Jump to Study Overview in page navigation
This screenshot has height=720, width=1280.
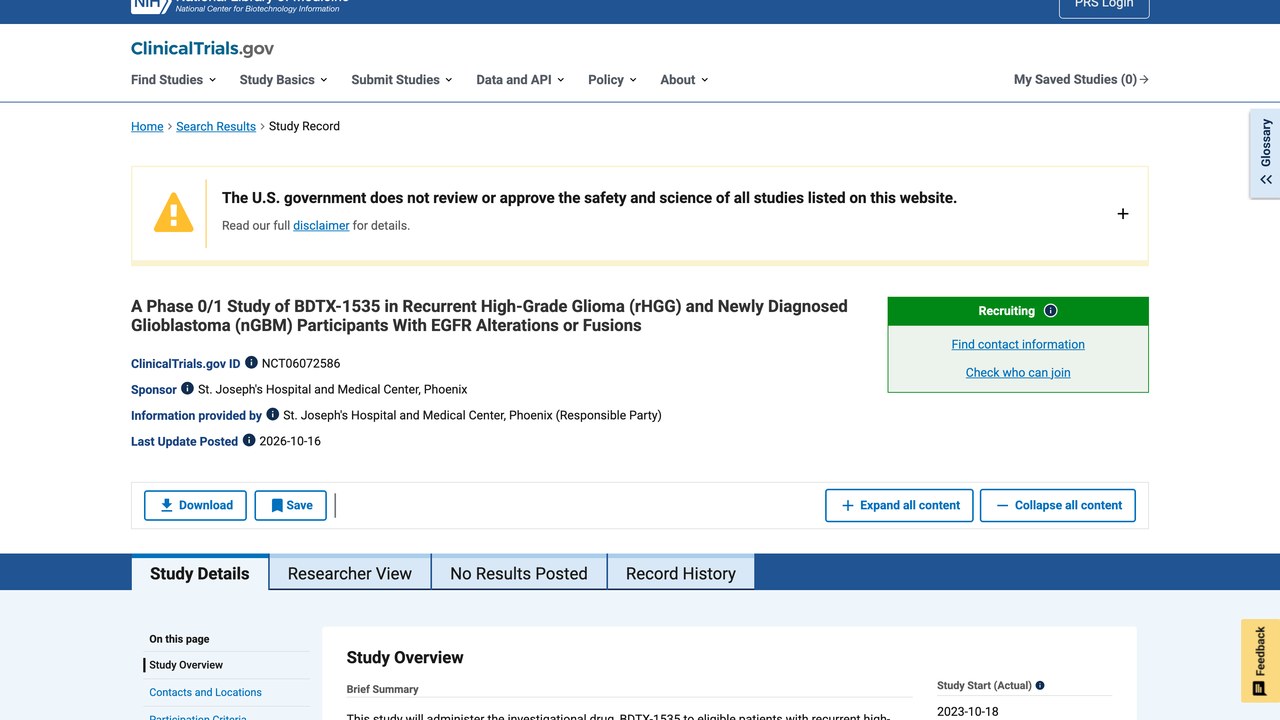pos(186,665)
